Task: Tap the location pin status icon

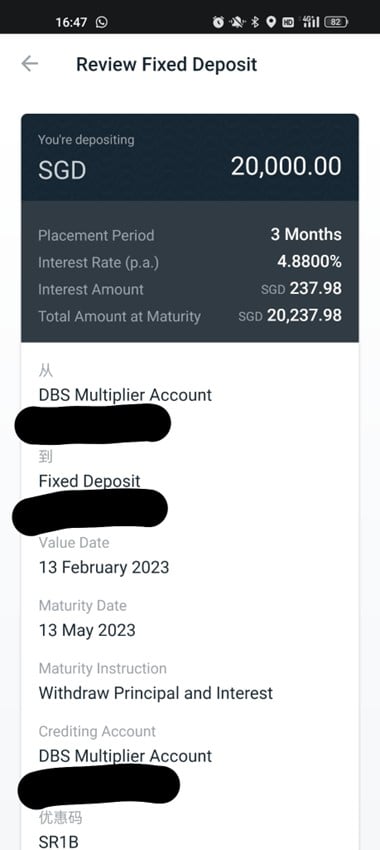Action: tap(271, 22)
